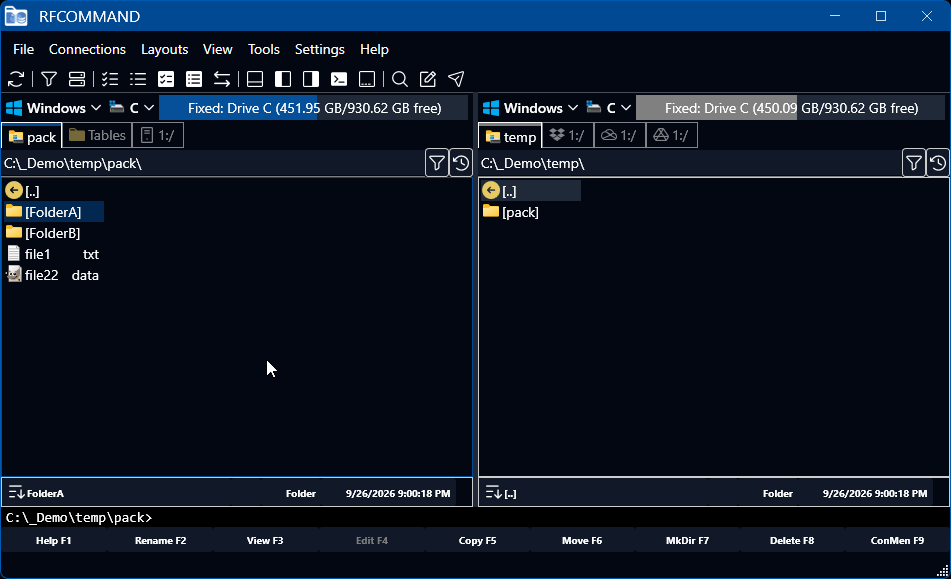Switch to the left panel 1:/ tab
951x579 pixels.
click(158, 135)
